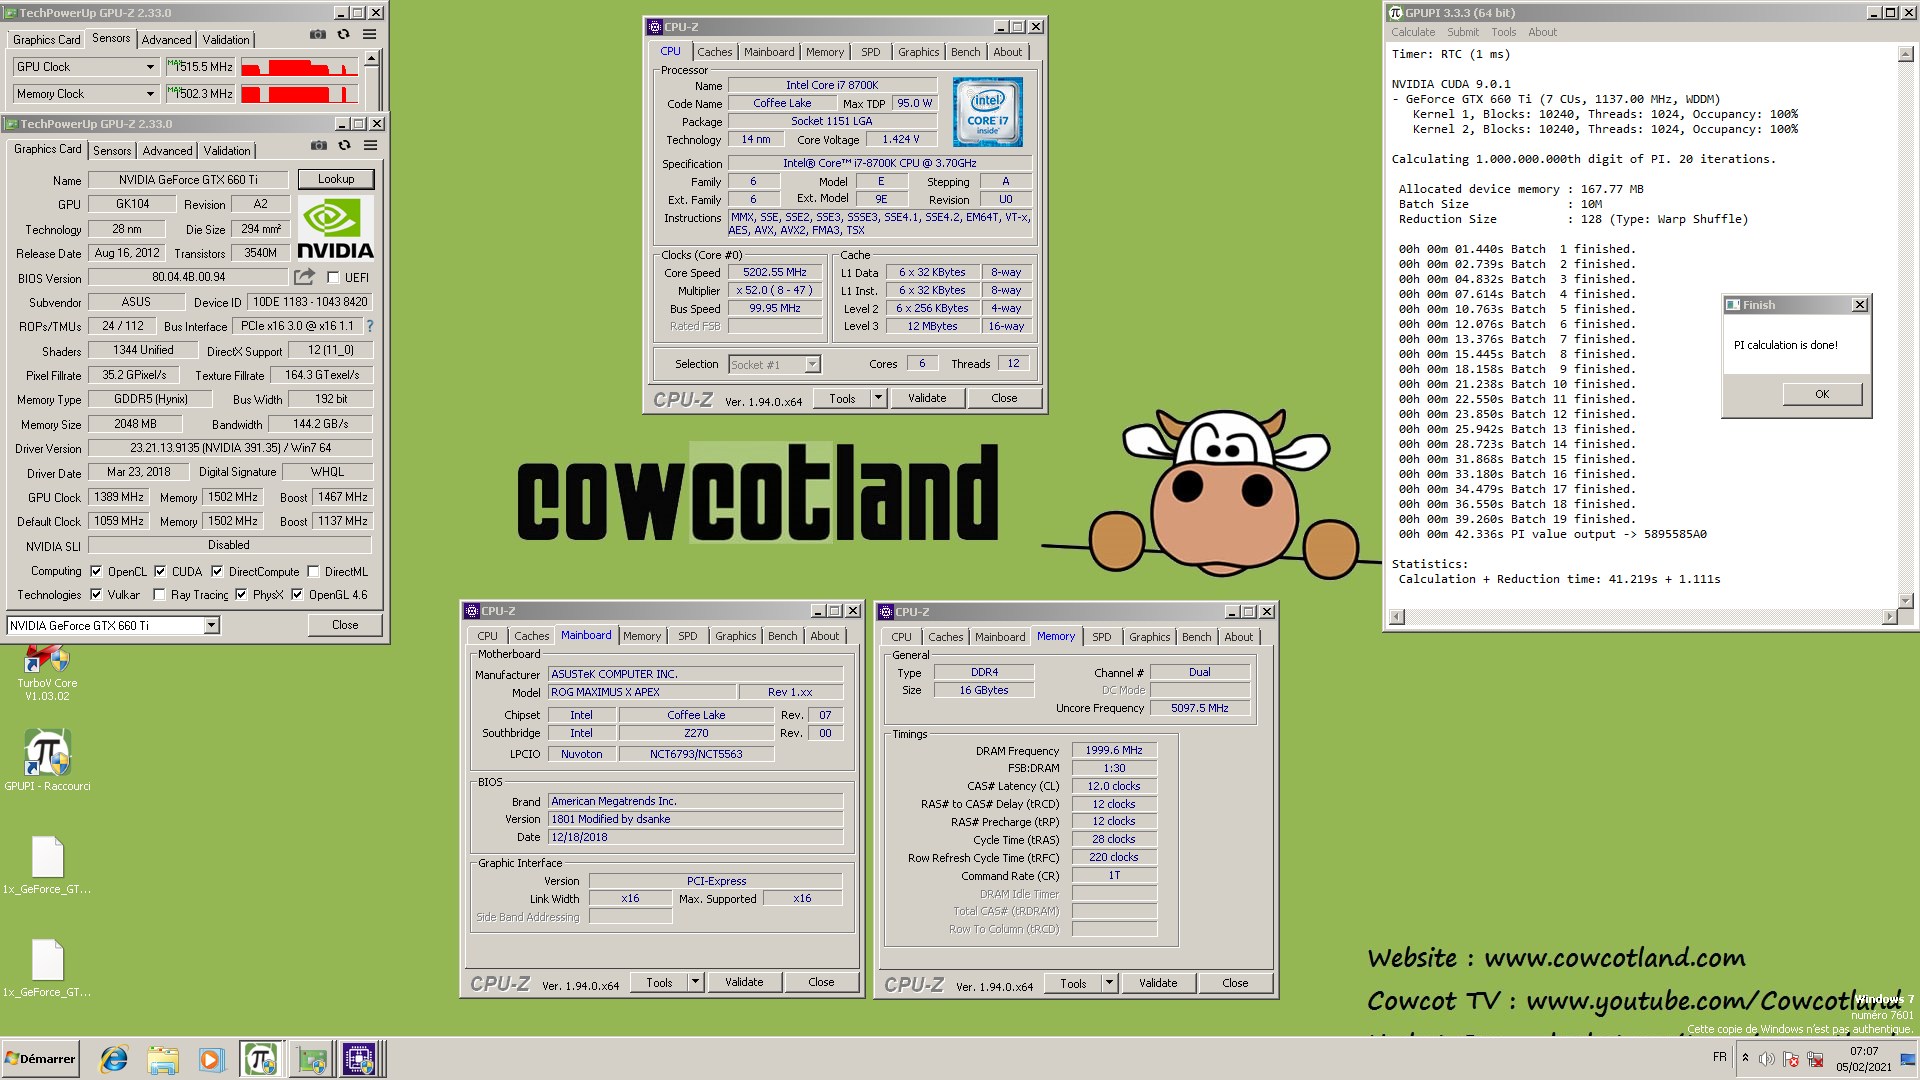Click the GPU-Z Sensors scrollbar up arrow
The width and height of the screenshot is (1920, 1080).
tap(372, 59)
